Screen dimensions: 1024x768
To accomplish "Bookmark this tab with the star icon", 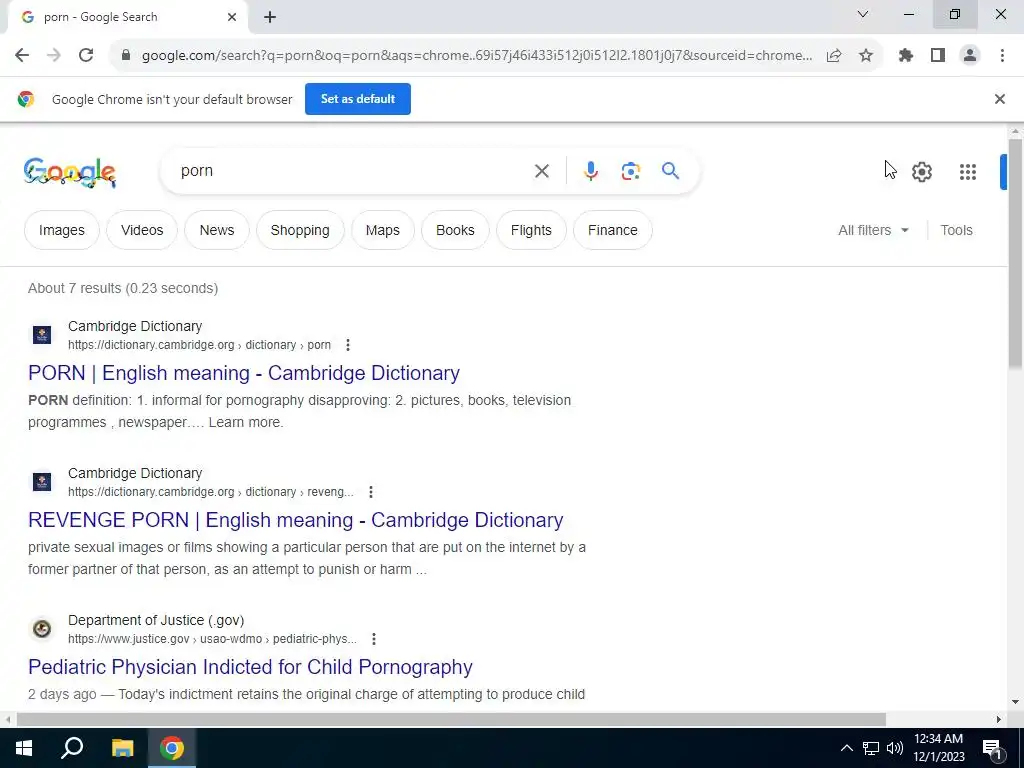I will (x=866, y=56).
